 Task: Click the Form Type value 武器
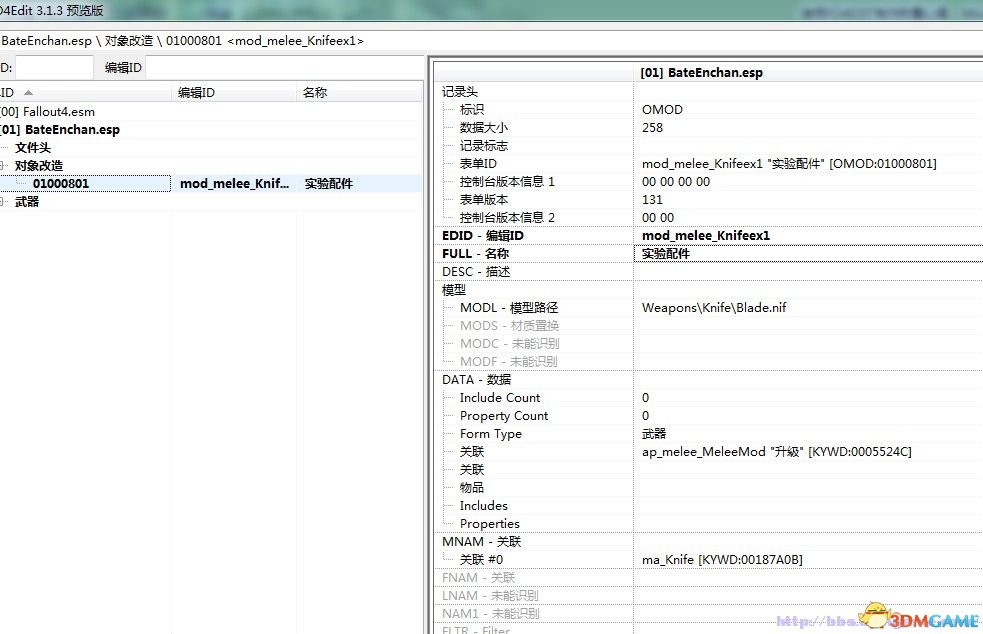coord(654,434)
